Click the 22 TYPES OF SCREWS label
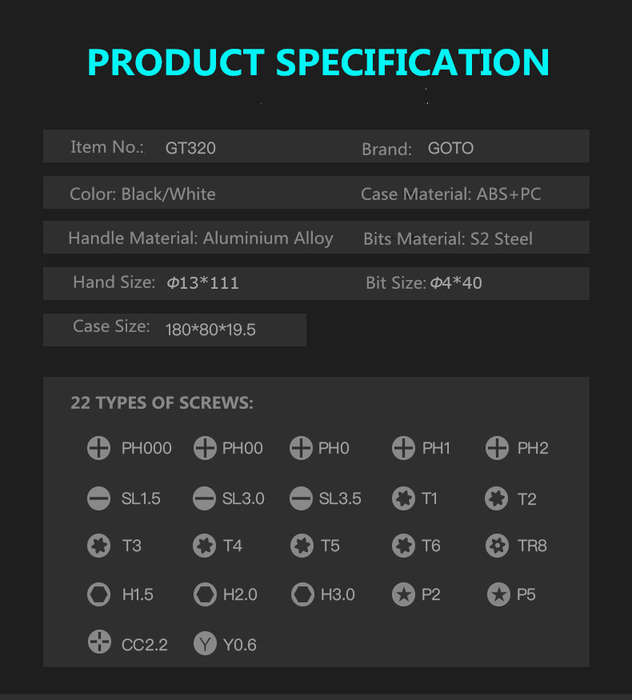The height and width of the screenshot is (700, 632). click(x=162, y=403)
